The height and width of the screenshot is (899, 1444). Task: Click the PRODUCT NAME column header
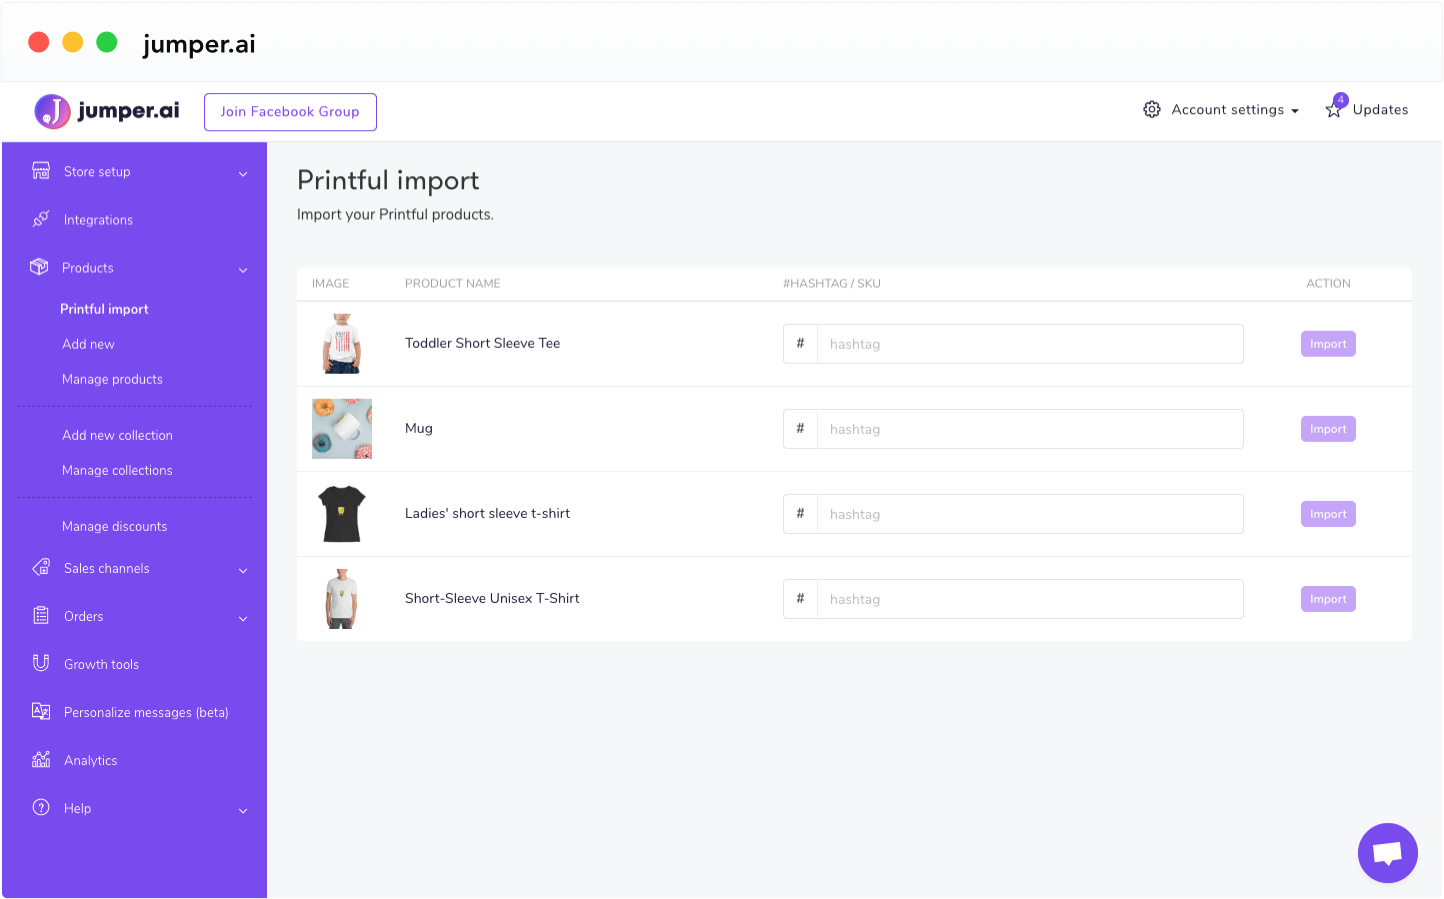pyautogui.click(x=453, y=284)
